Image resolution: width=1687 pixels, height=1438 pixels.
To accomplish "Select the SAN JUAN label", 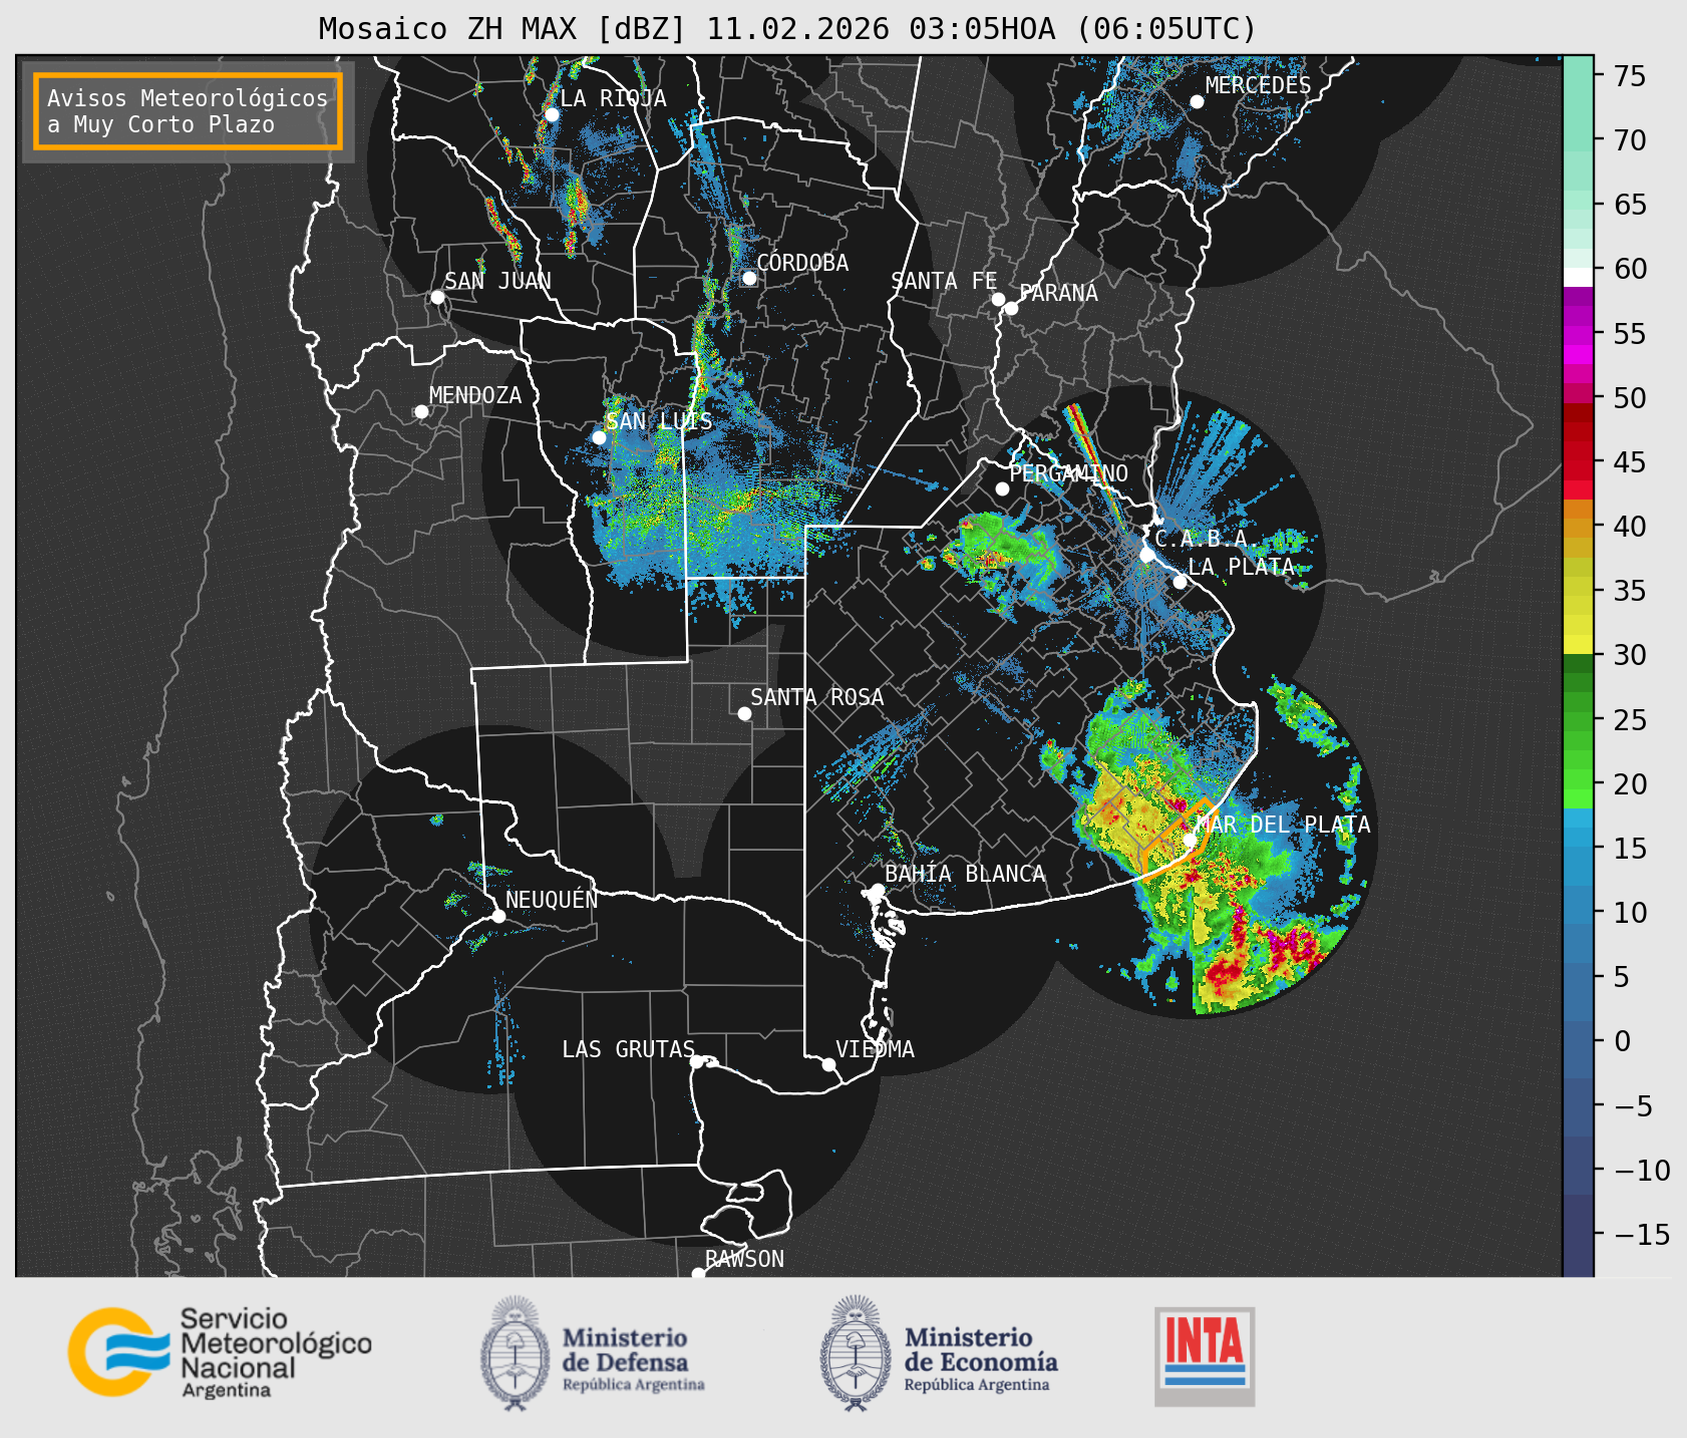I will 498,281.
